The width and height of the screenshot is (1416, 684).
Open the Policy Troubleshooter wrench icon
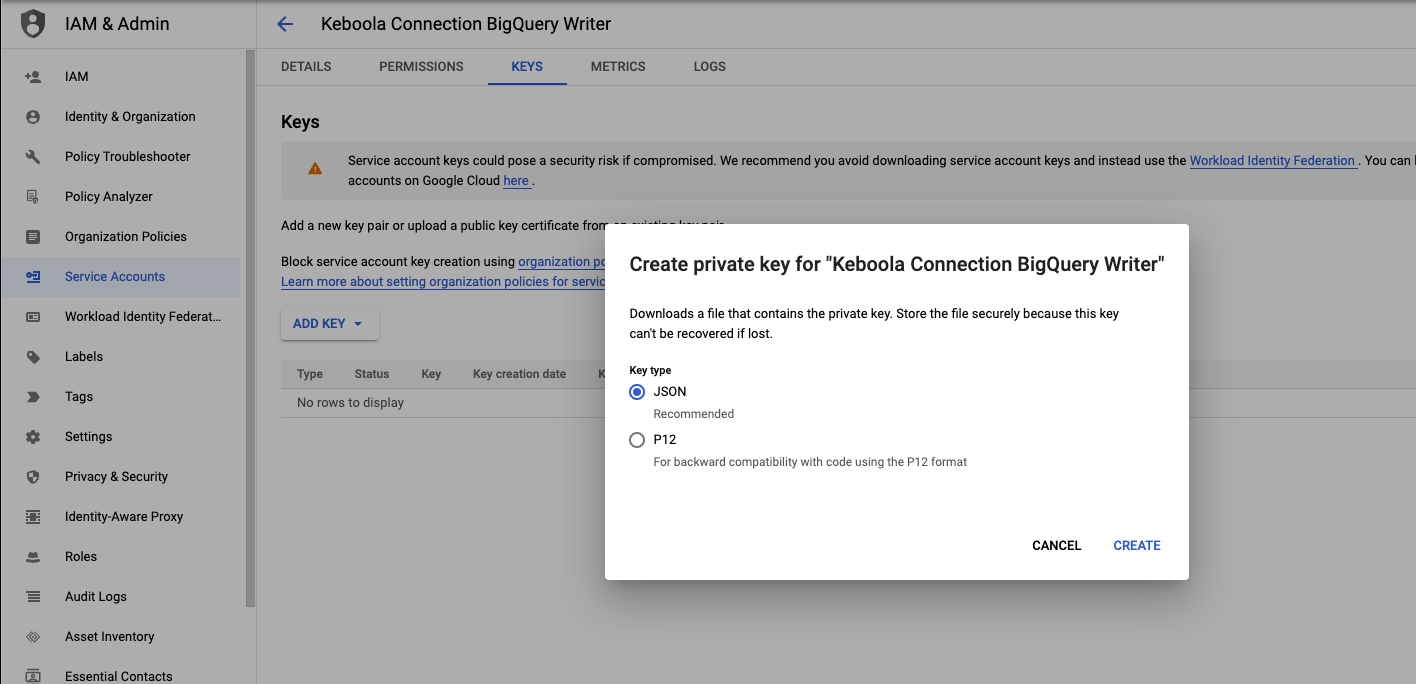[x=33, y=156]
